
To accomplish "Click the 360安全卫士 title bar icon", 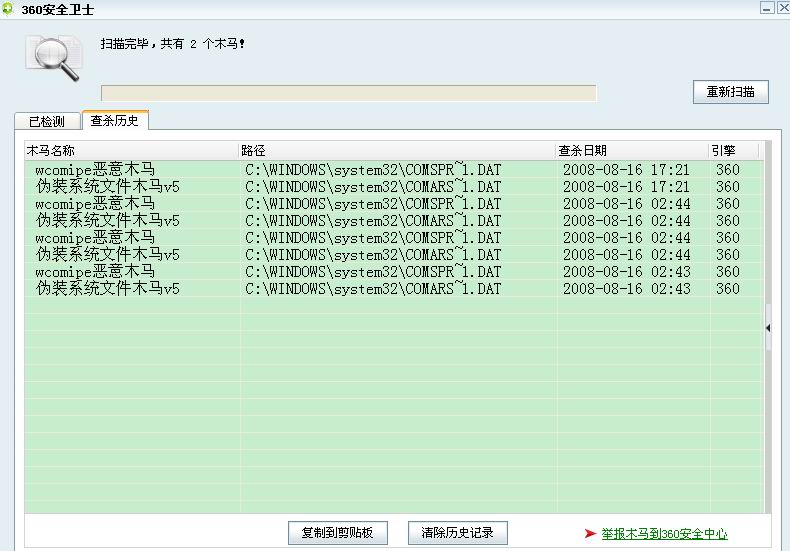I will coord(7,9).
